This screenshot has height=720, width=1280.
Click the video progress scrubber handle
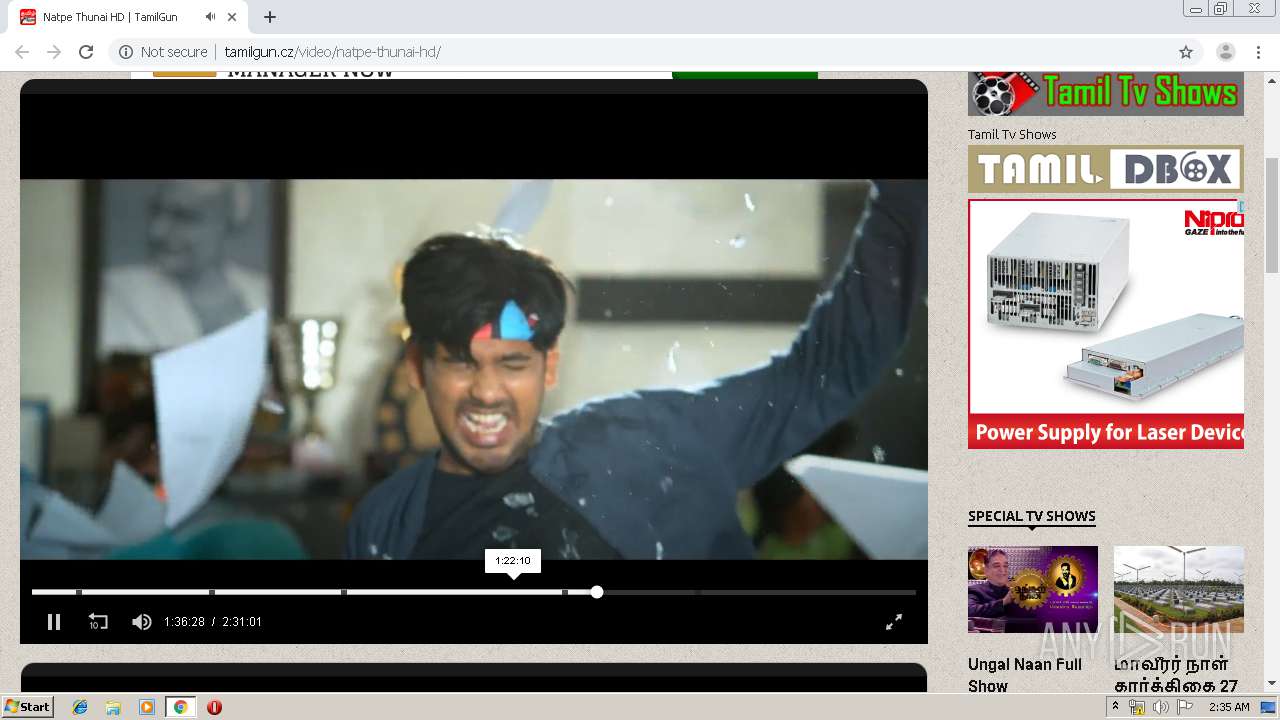click(x=597, y=592)
